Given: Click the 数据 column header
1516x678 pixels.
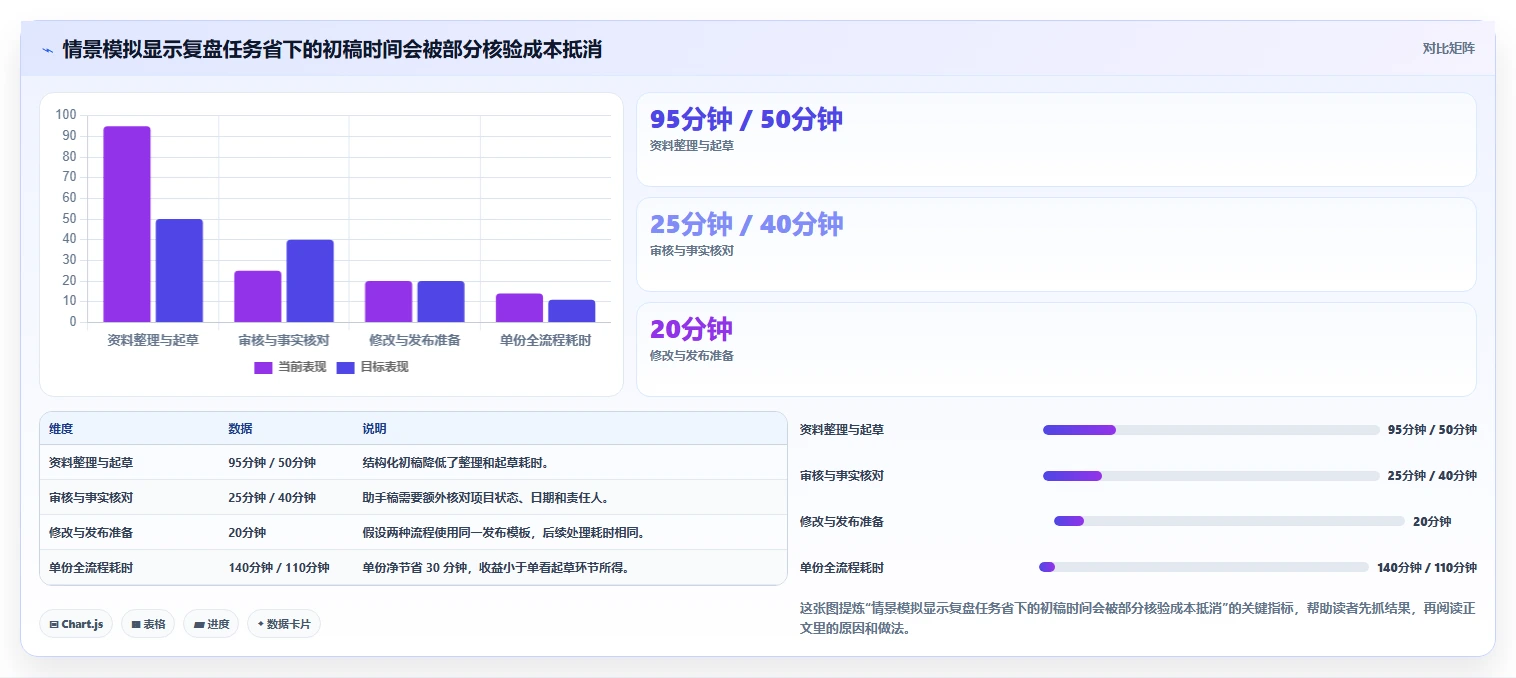Looking at the screenshot, I should click(x=240, y=428).
